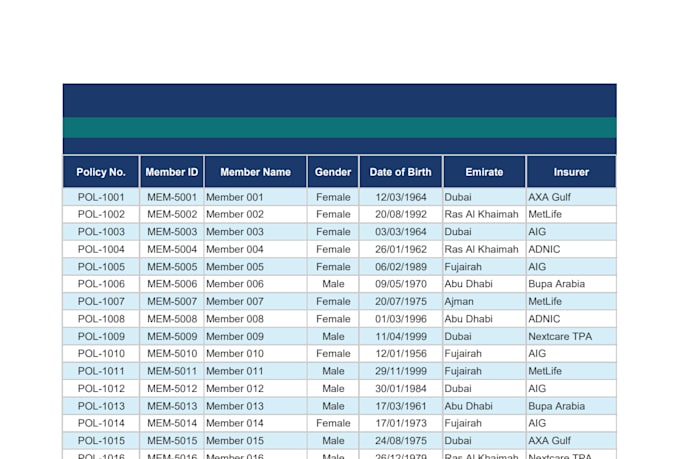Select date 03/03/1964

tap(401, 232)
